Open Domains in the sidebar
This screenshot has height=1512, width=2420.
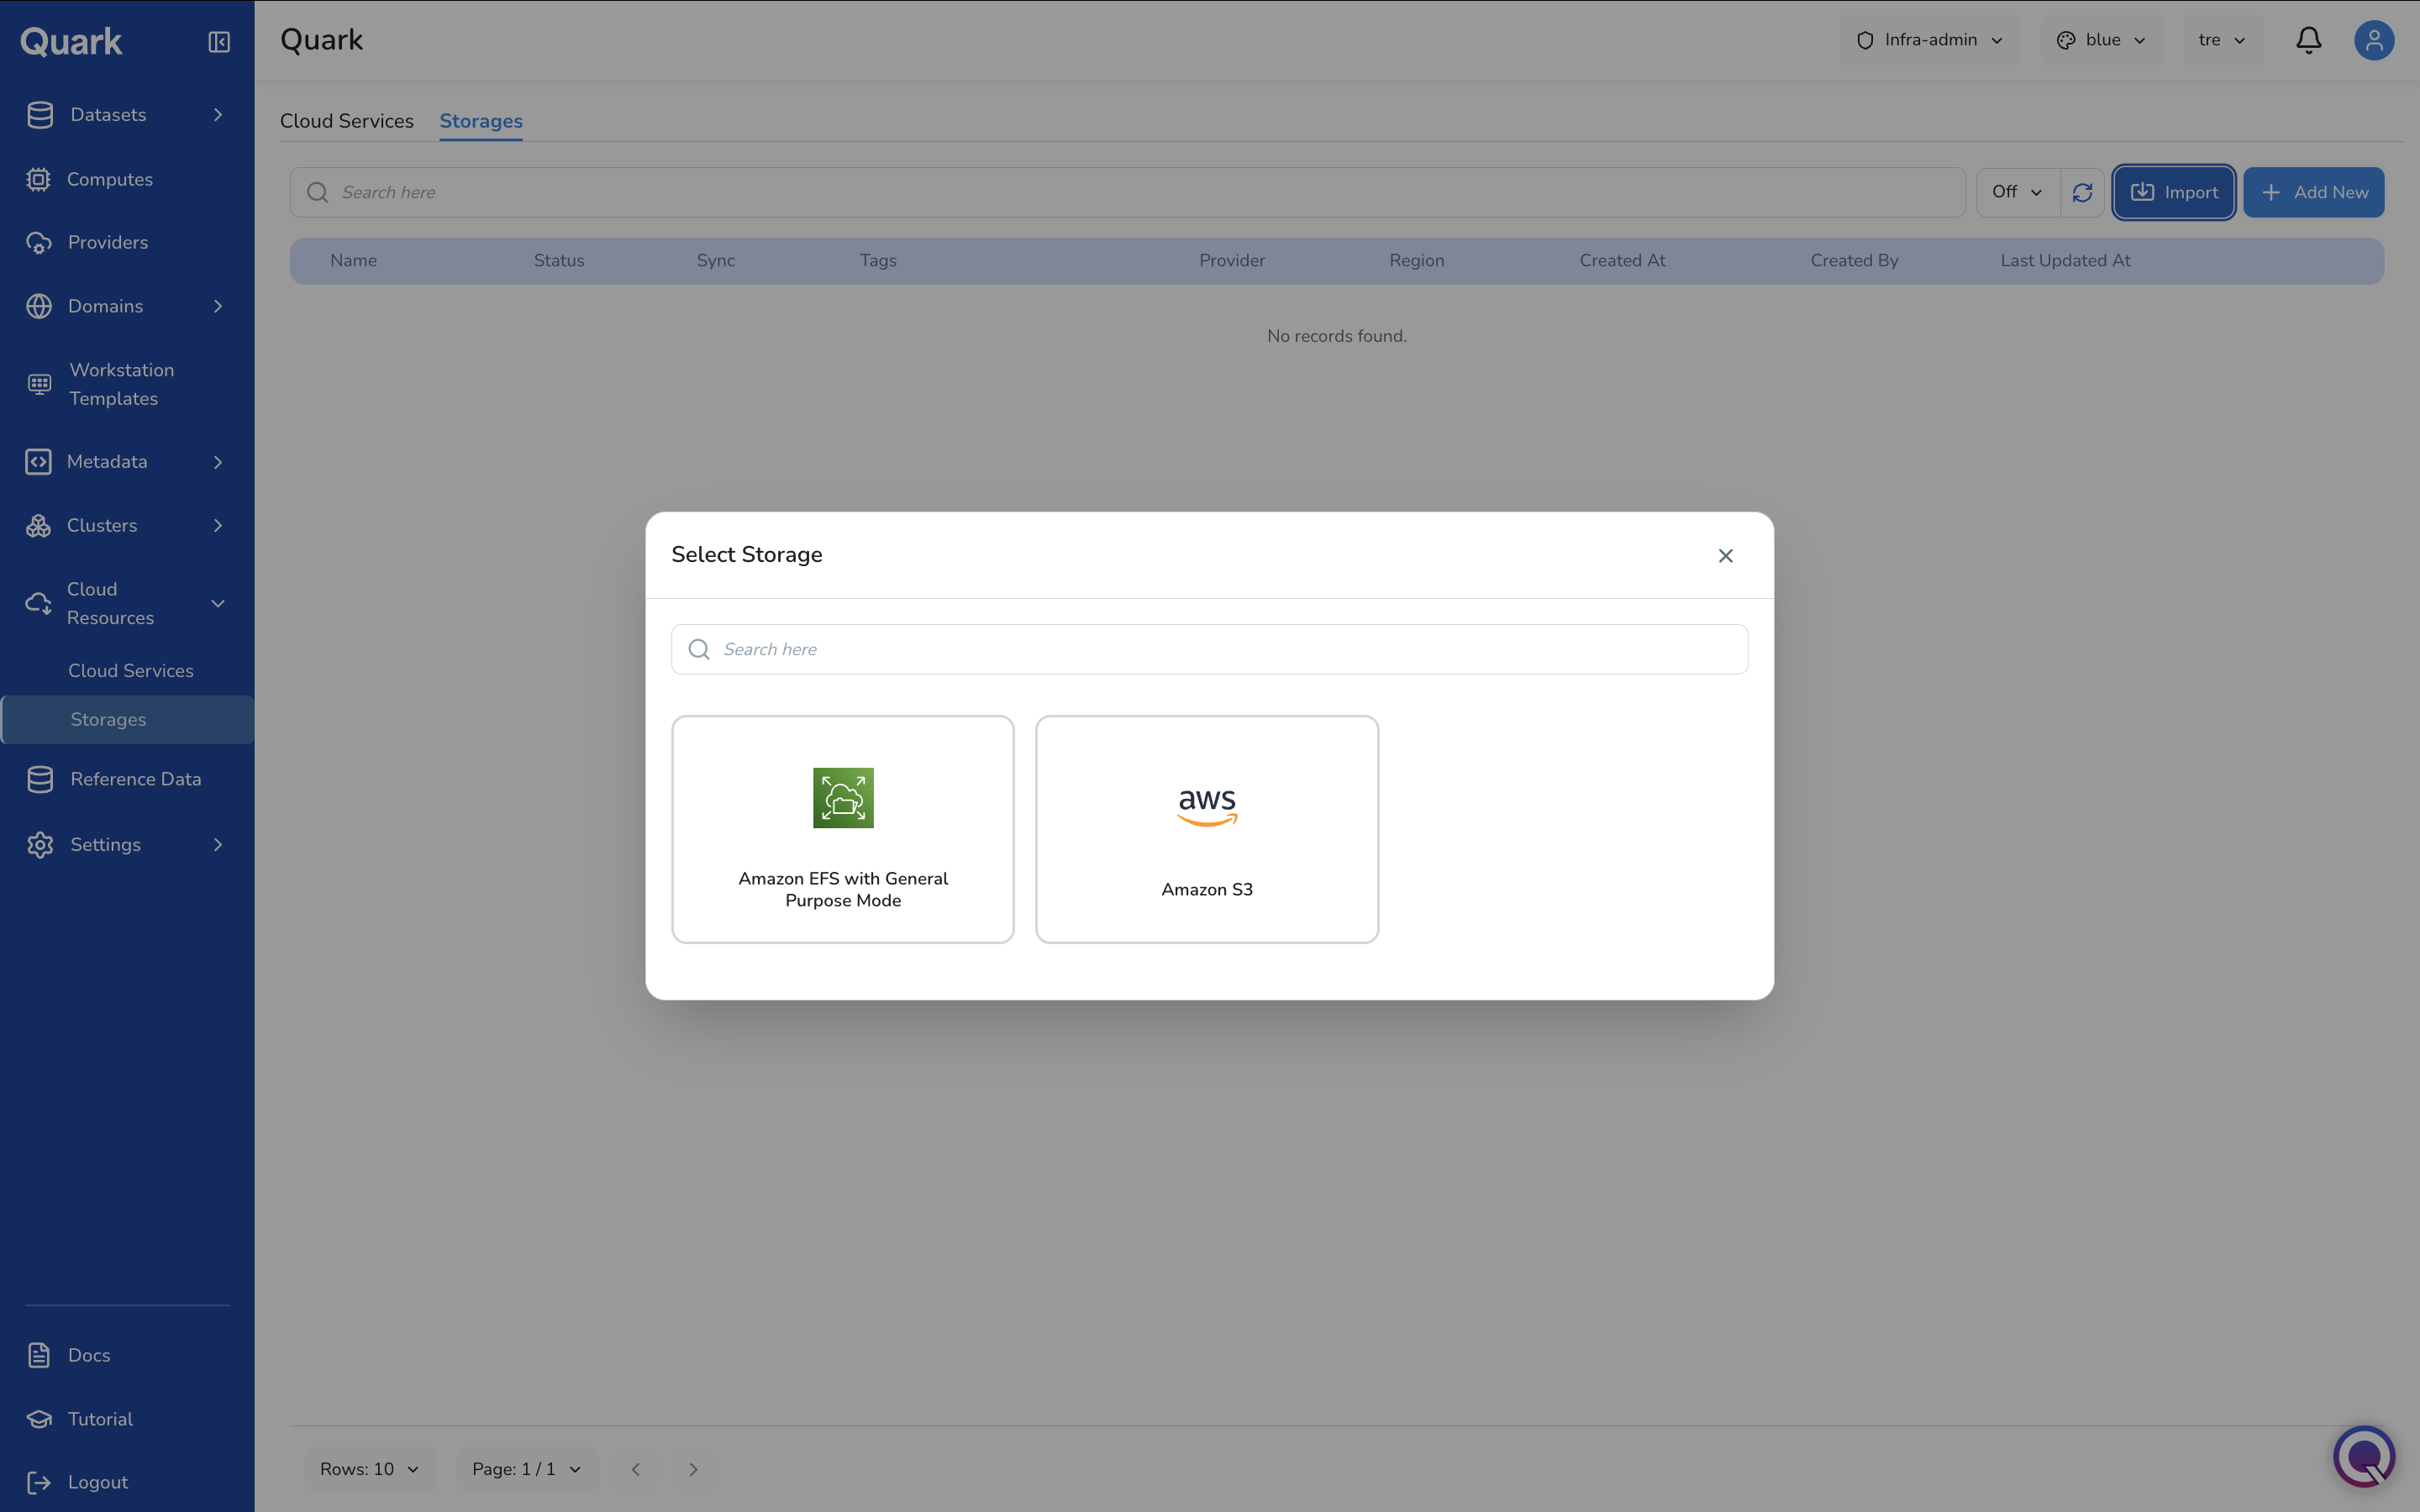(105, 306)
